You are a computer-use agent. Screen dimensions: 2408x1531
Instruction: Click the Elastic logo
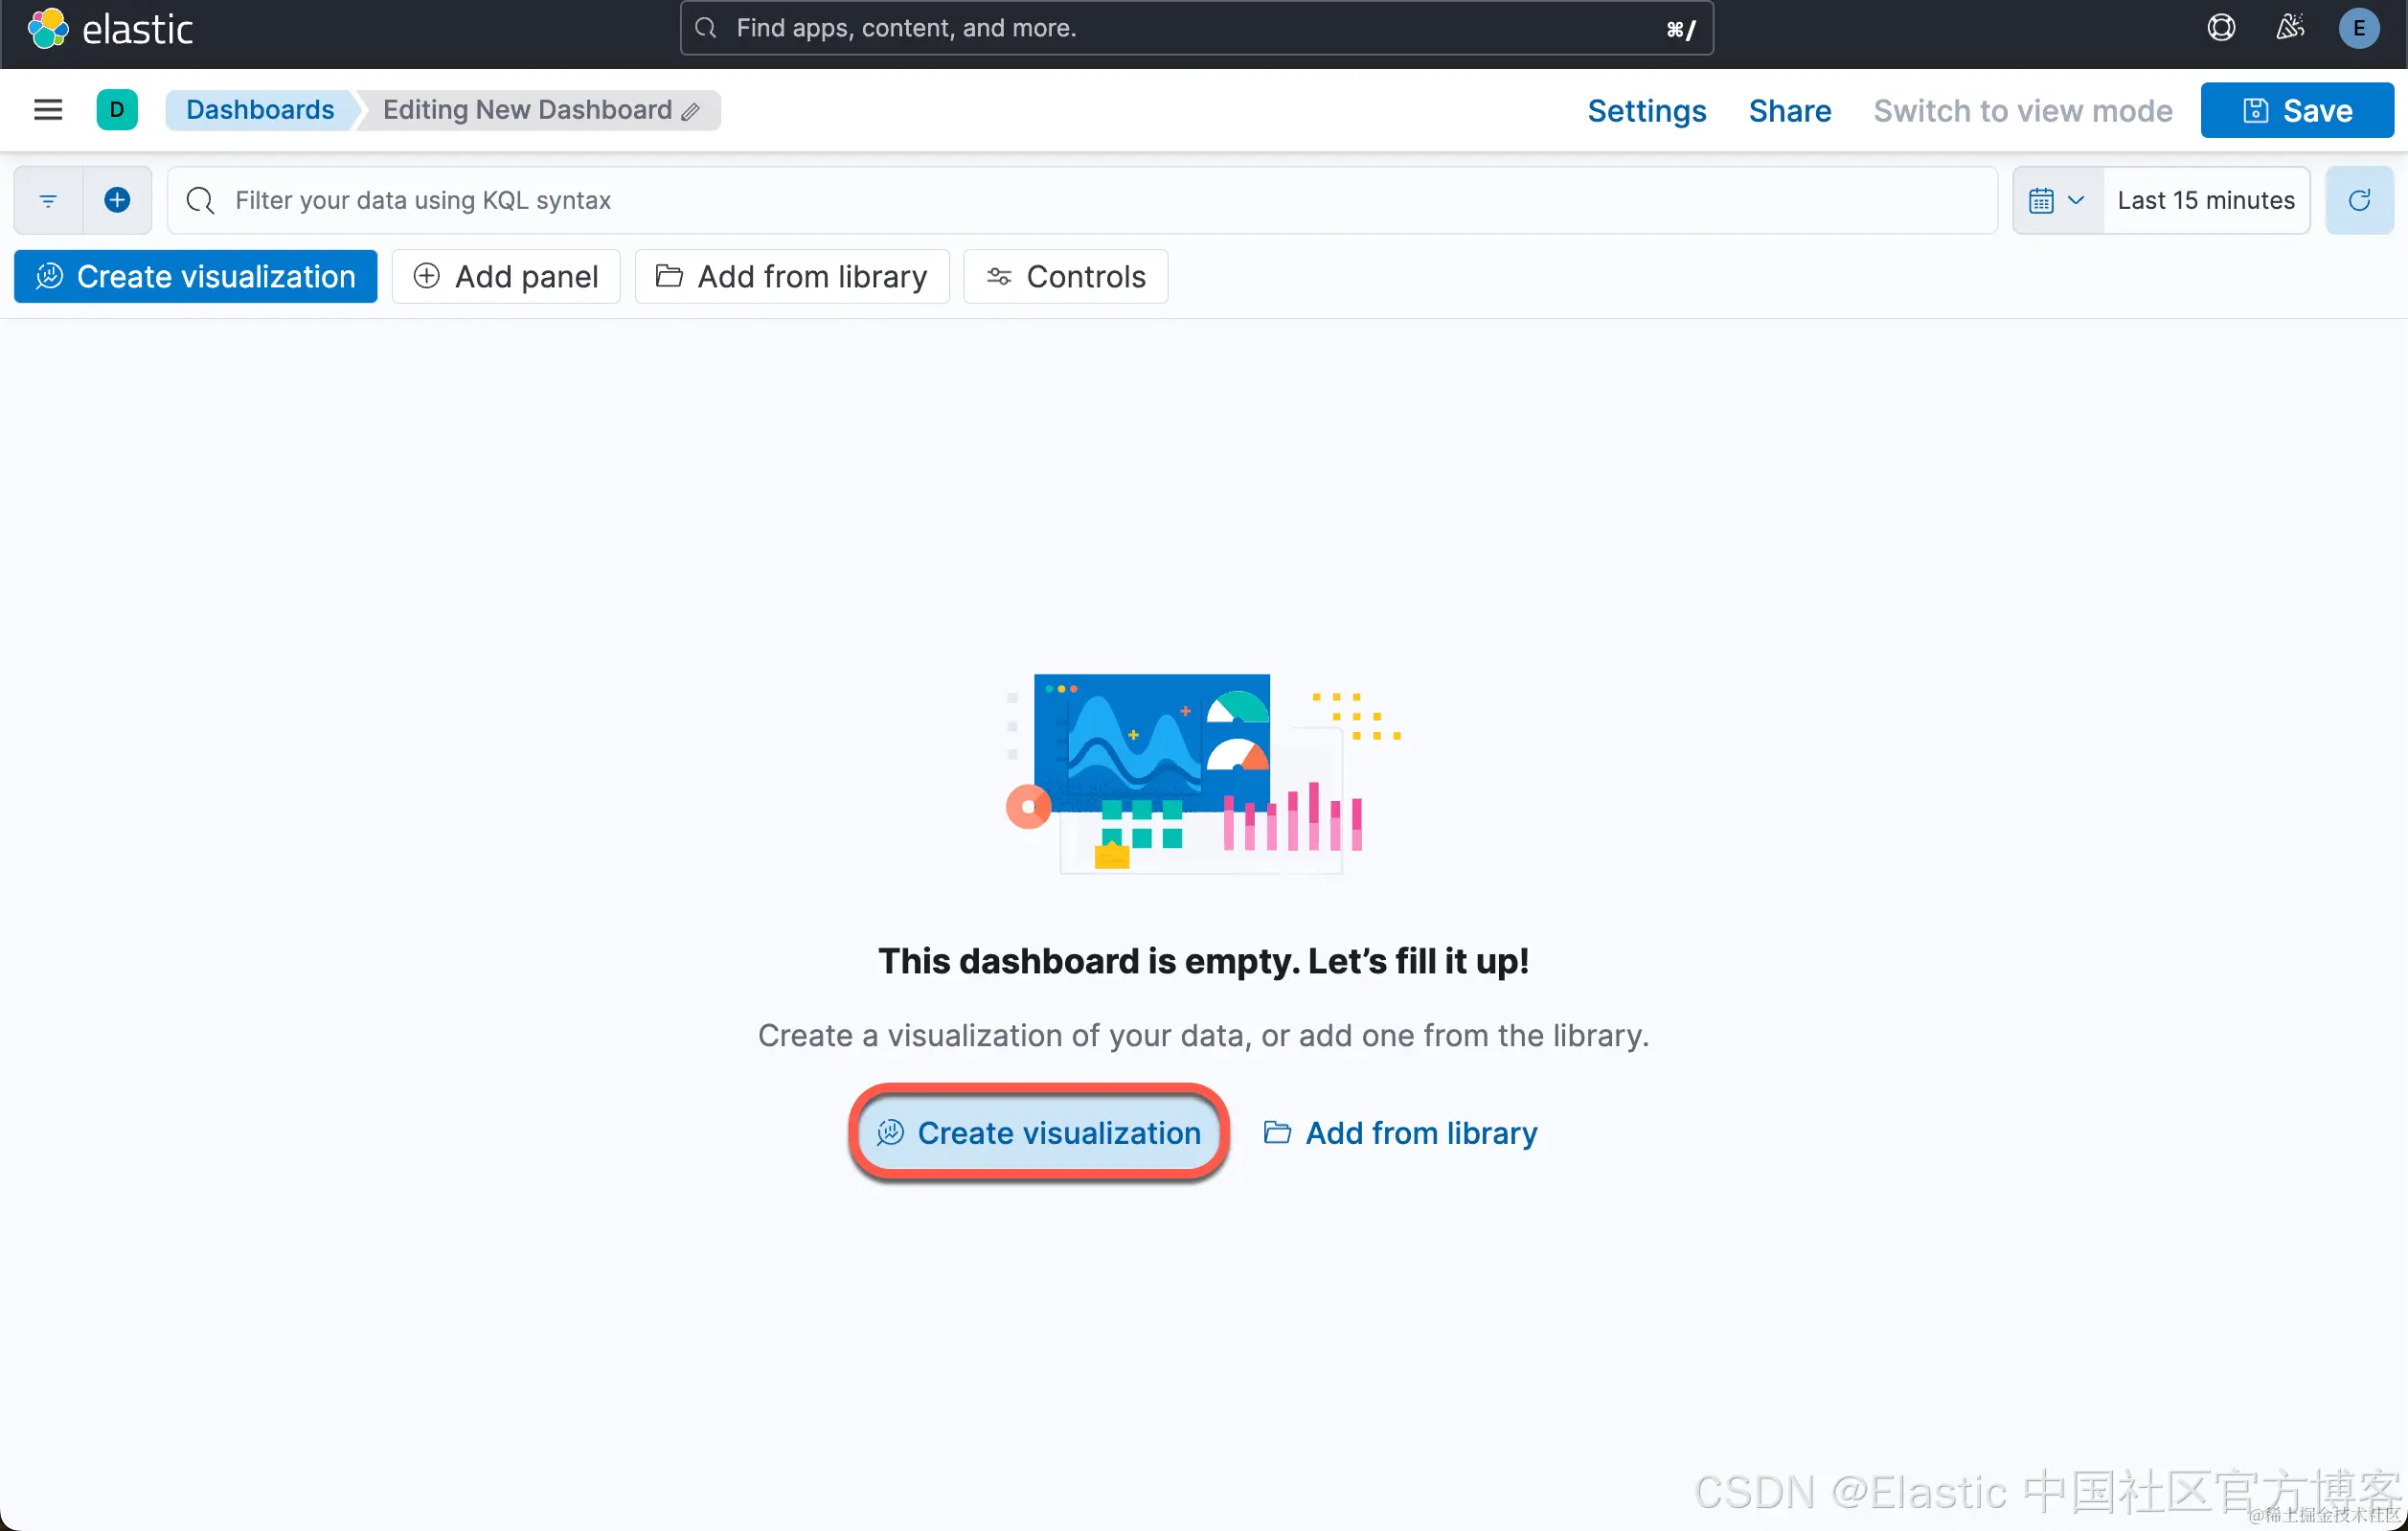coord(109,29)
